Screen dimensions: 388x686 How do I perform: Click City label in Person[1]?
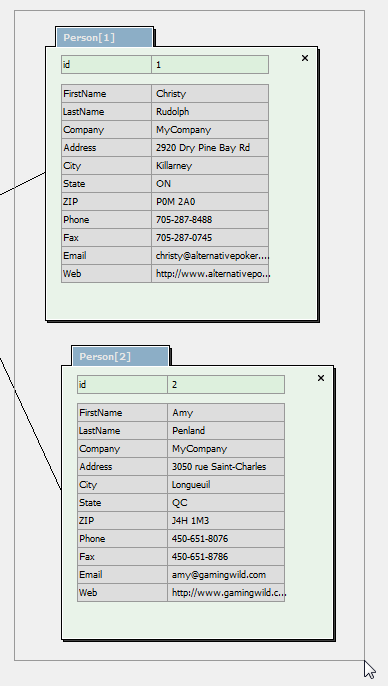106,165
